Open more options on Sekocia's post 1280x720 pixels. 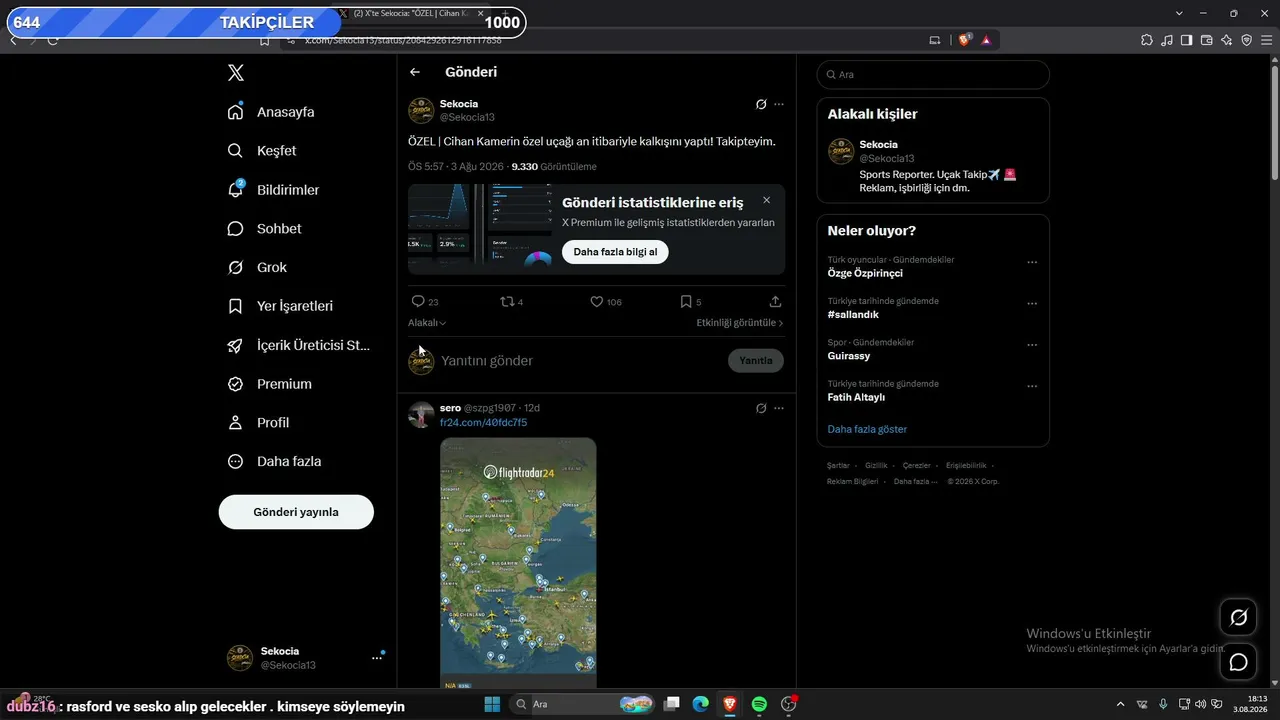pos(779,104)
